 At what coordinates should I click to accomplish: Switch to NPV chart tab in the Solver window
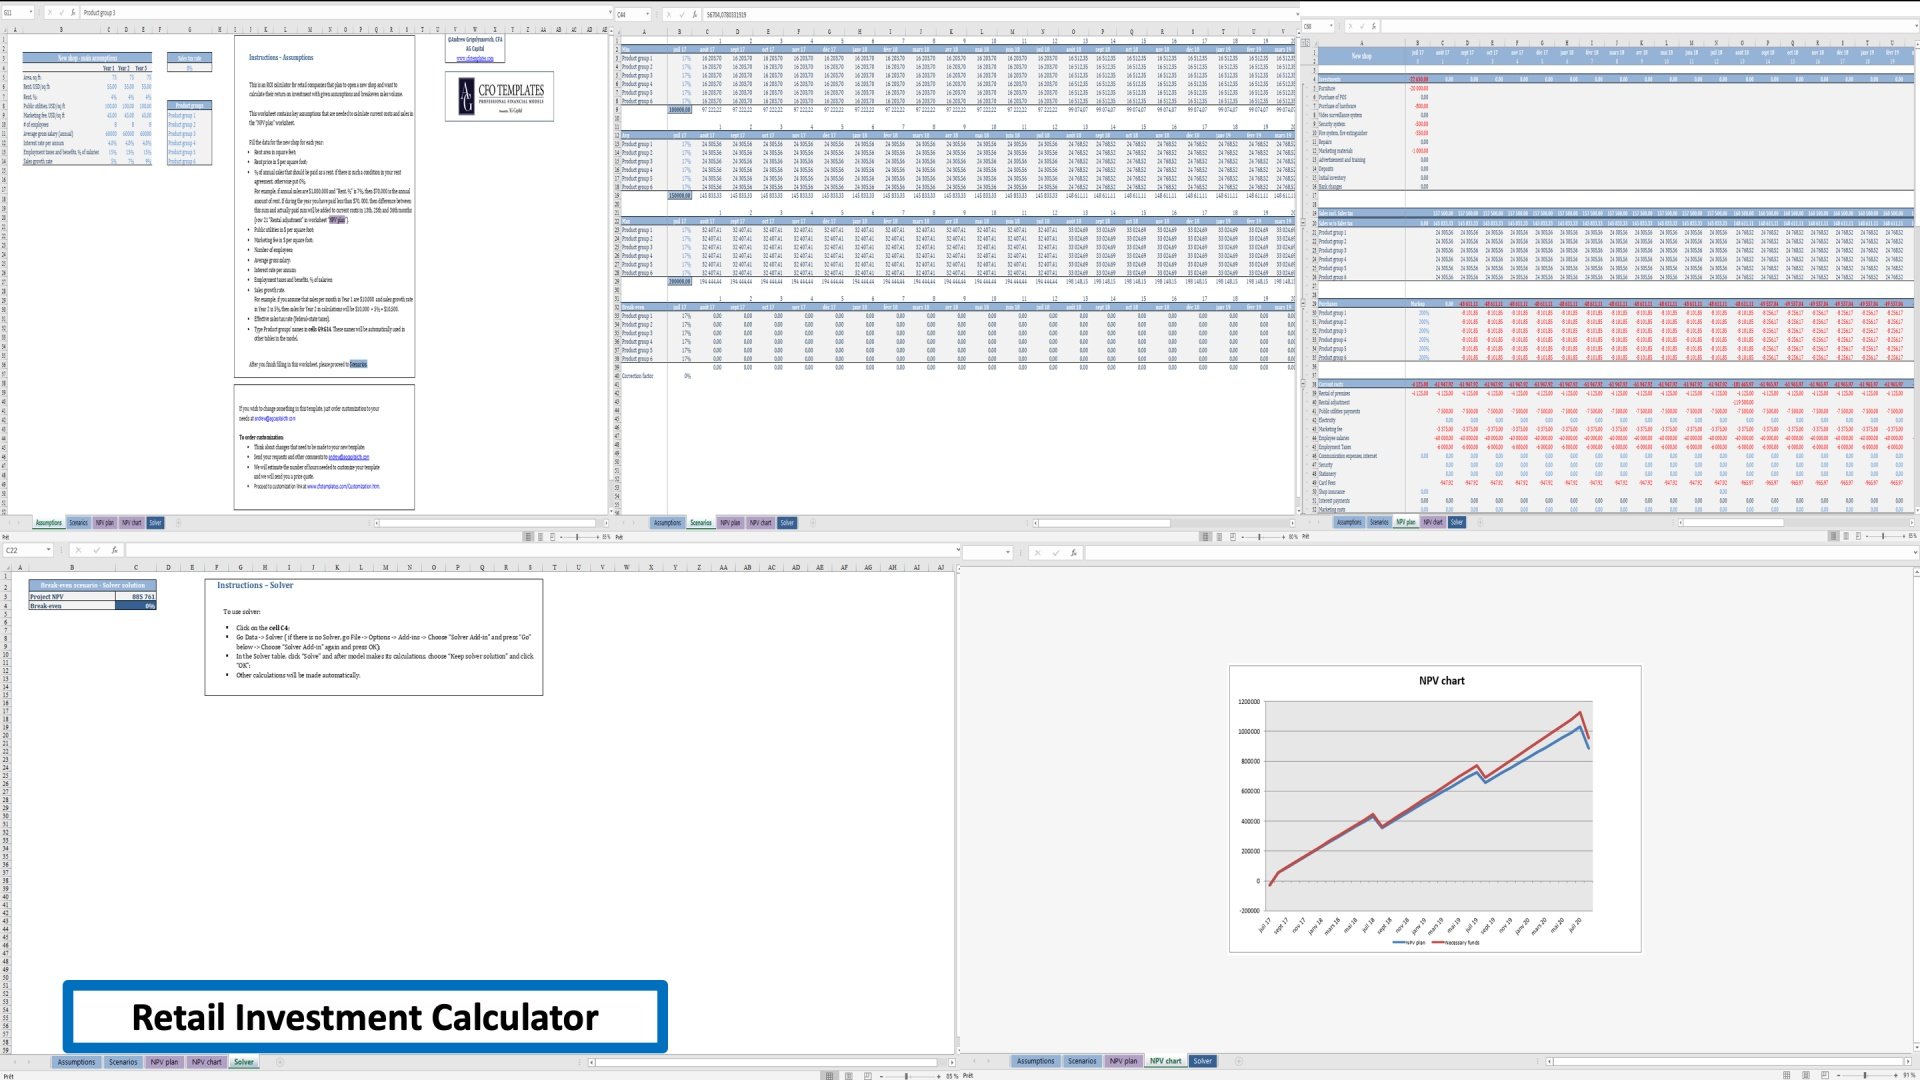tap(206, 1062)
